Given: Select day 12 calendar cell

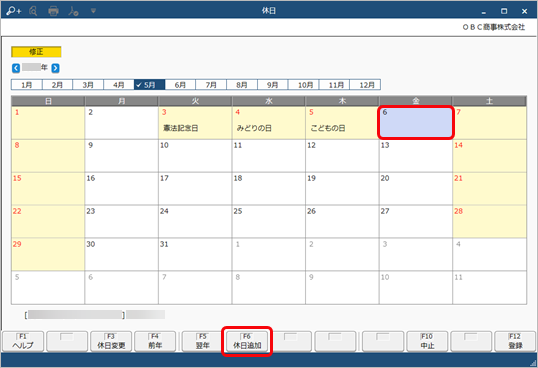Looking at the screenshot, I should point(342,156).
